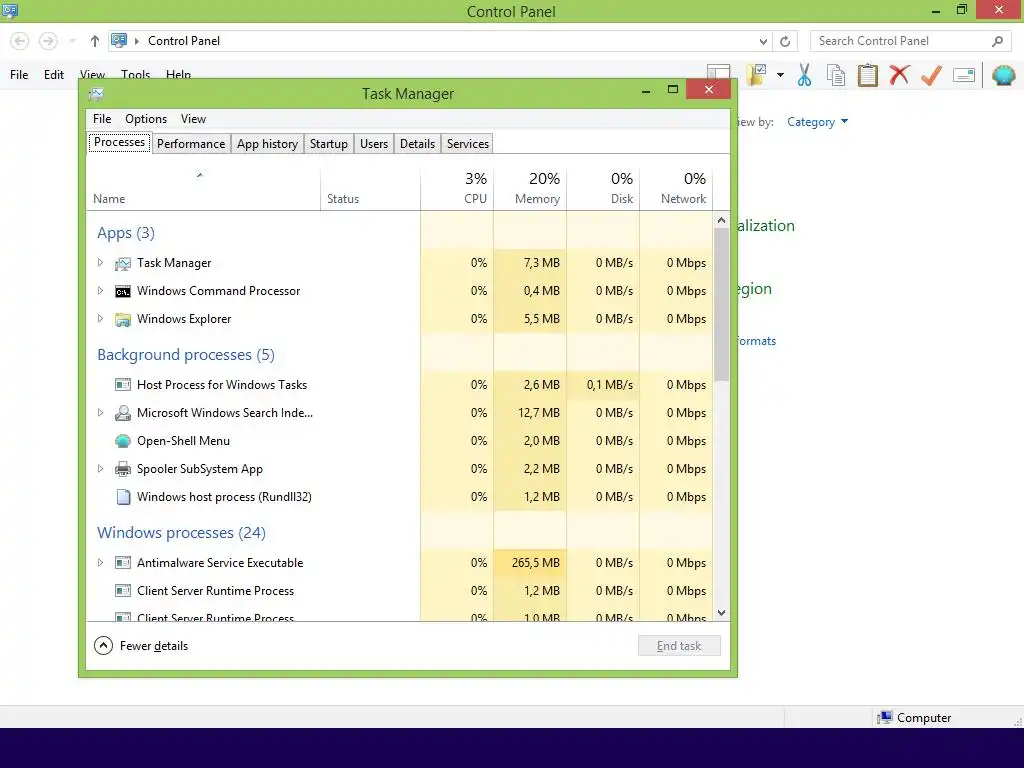Click the Task Manager title bar icon
The image size is (1024, 768).
coord(96,94)
